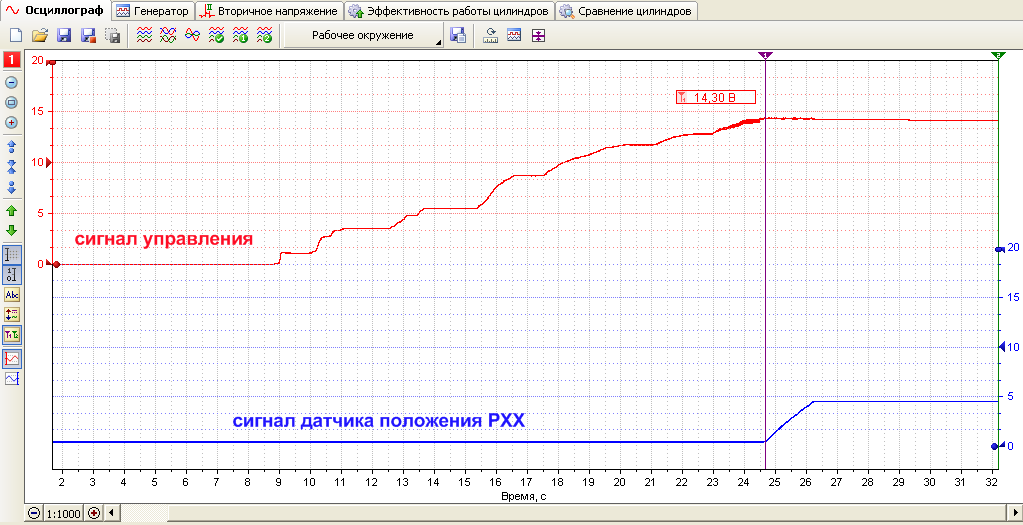
Task: Toggle the blue graph view button
Action: [12, 378]
